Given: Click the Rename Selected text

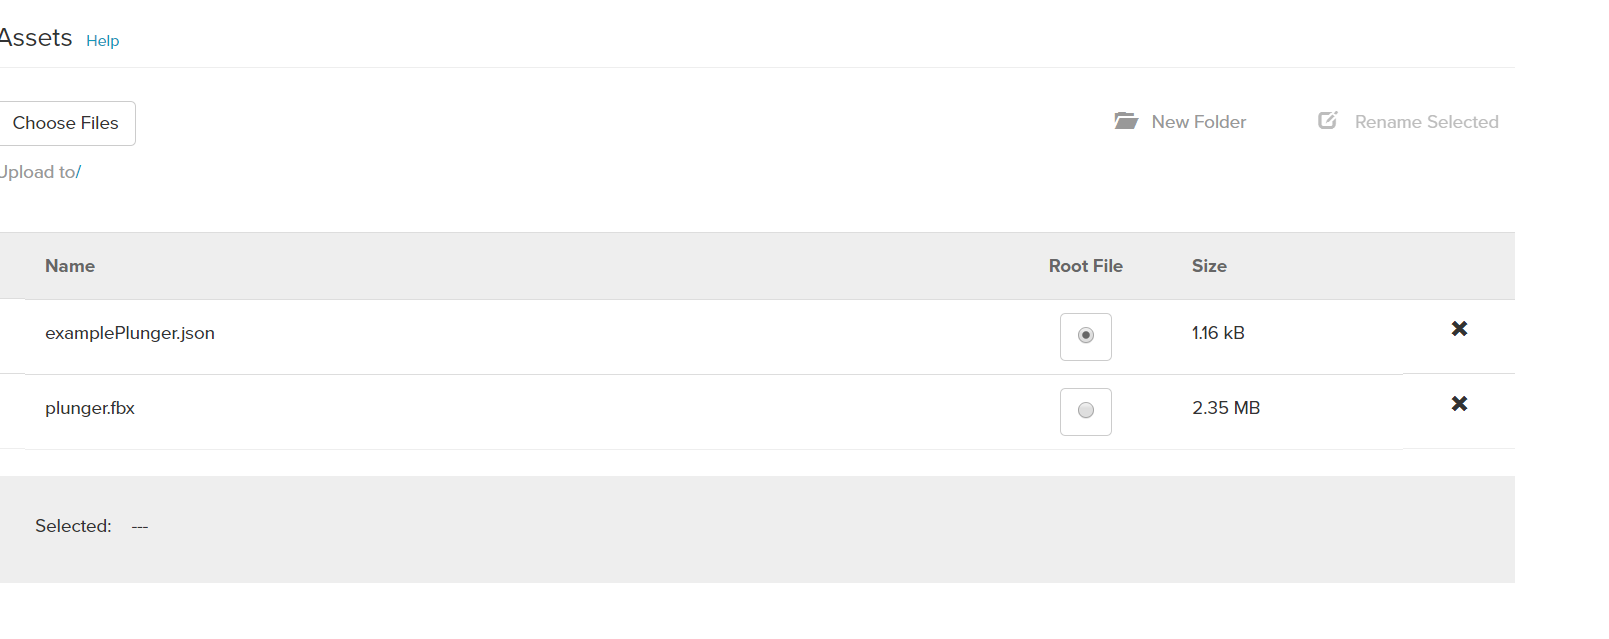Looking at the screenshot, I should click(x=1426, y=122).
